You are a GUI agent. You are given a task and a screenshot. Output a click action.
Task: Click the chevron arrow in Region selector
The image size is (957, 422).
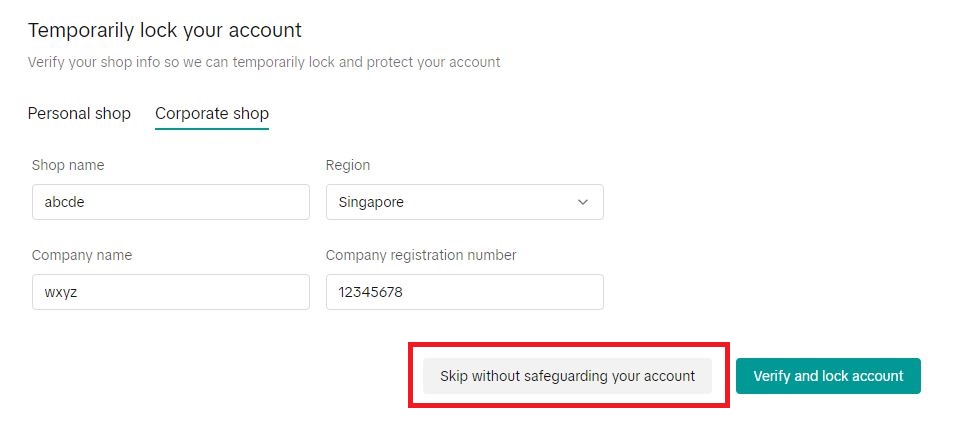point(583,202)
